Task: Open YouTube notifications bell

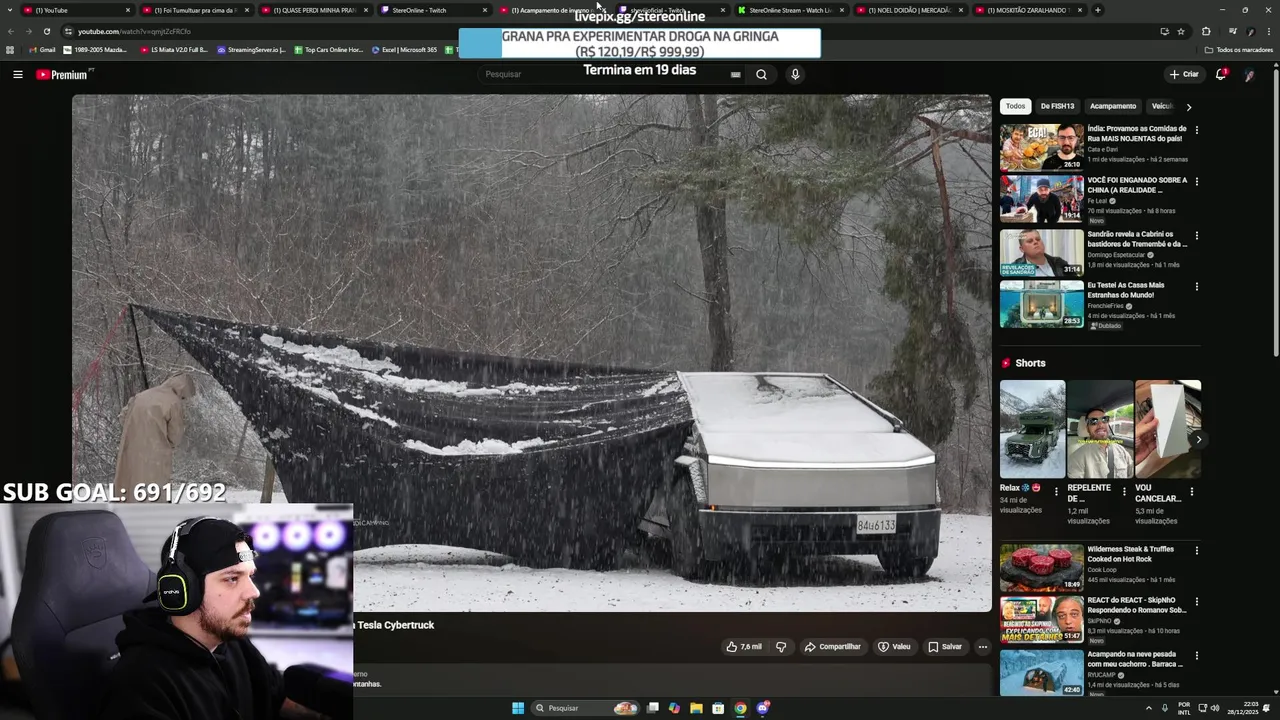Action: click(x=1220, y=74)
